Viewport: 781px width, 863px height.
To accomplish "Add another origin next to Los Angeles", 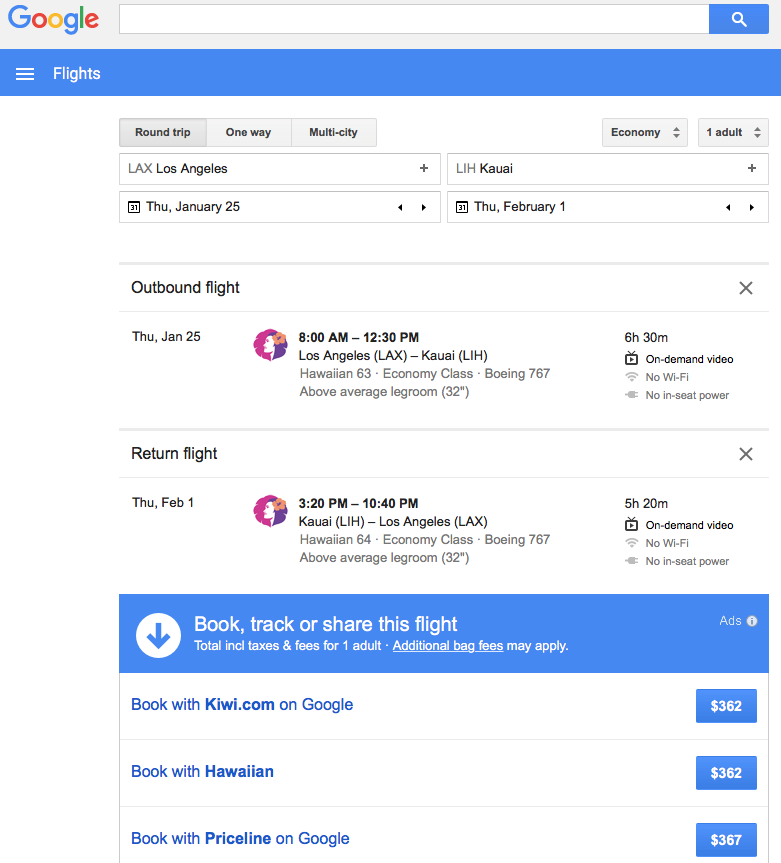I will pyautogui.click(x=424, y=169).
